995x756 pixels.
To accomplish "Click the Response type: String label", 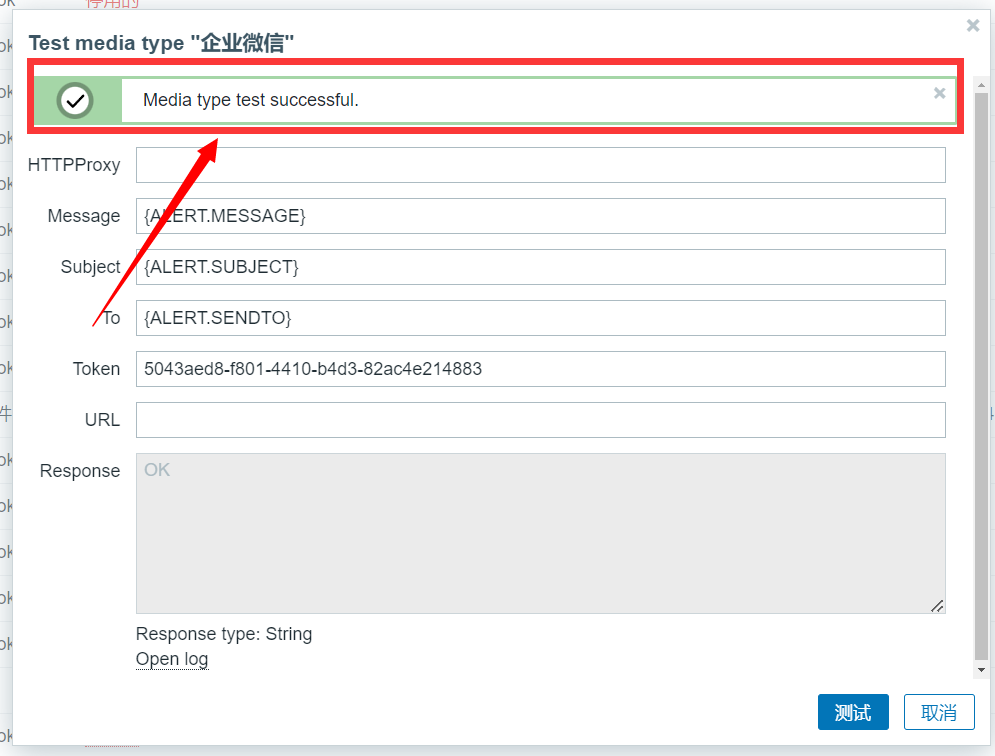I will pyautogui.click(x=224, y=634).
